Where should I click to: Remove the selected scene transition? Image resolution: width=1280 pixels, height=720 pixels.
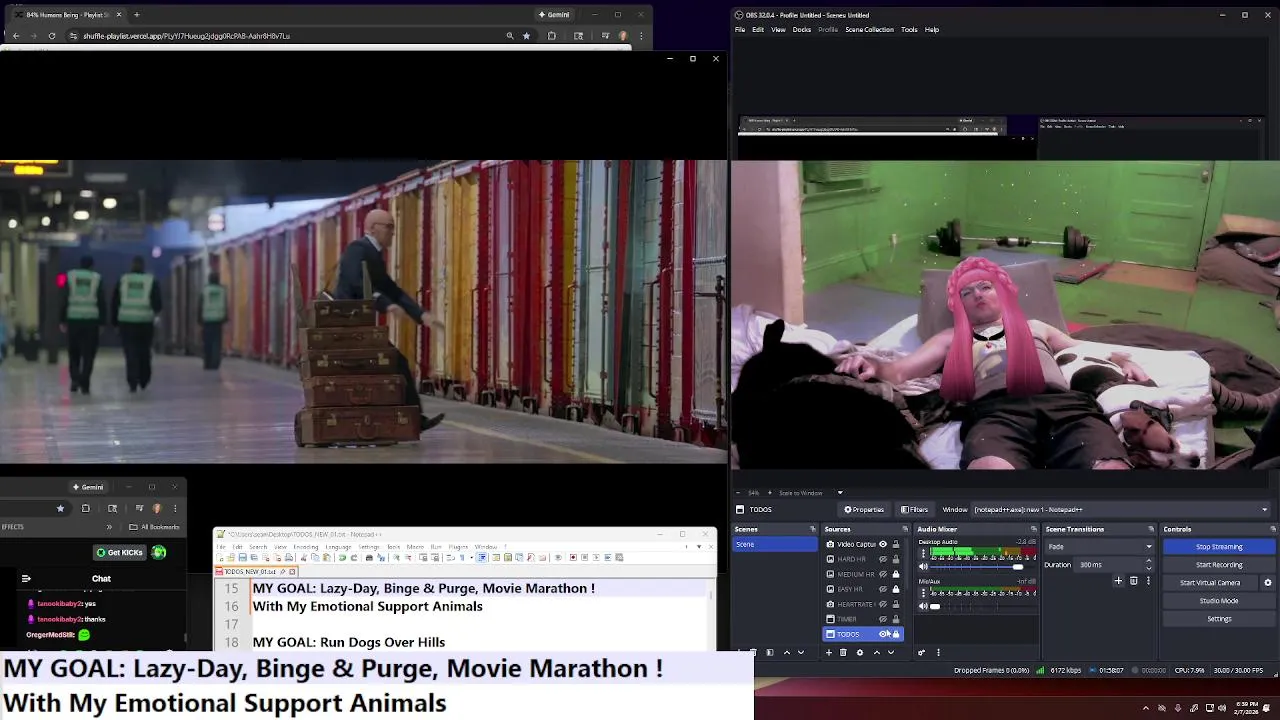point(1133,581)
